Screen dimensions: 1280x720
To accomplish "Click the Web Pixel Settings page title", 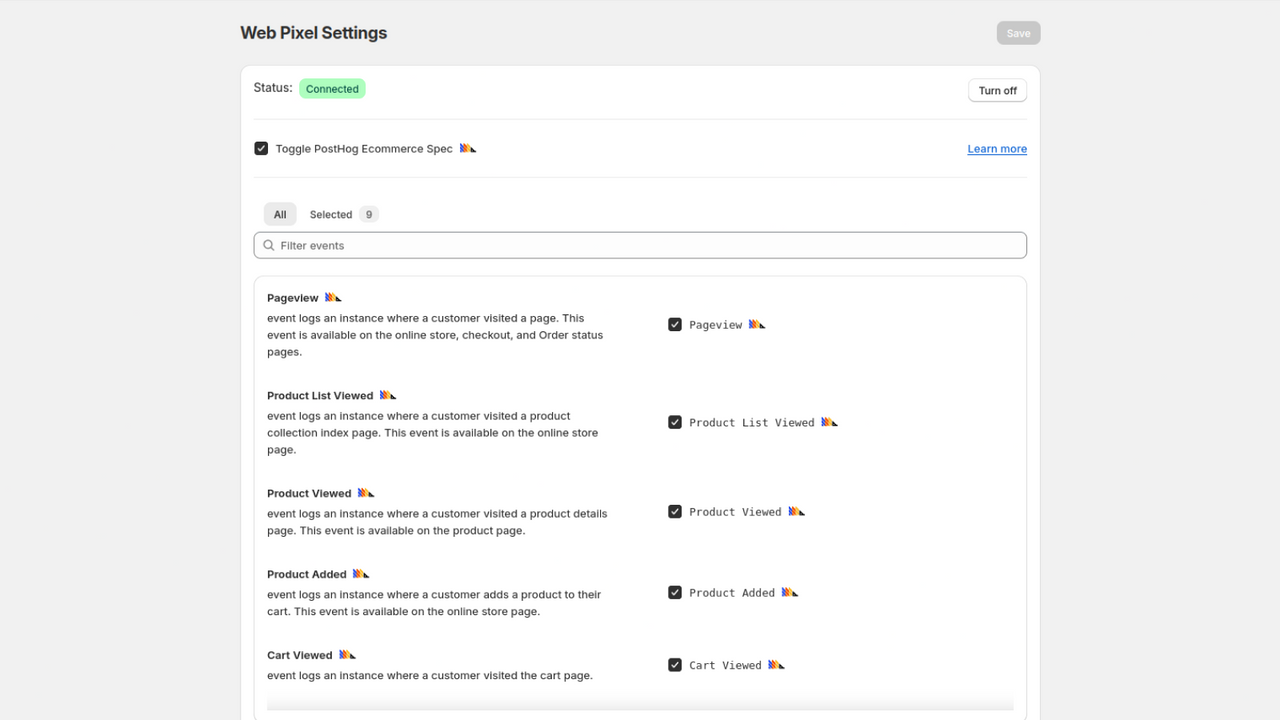I will [314, 33].
